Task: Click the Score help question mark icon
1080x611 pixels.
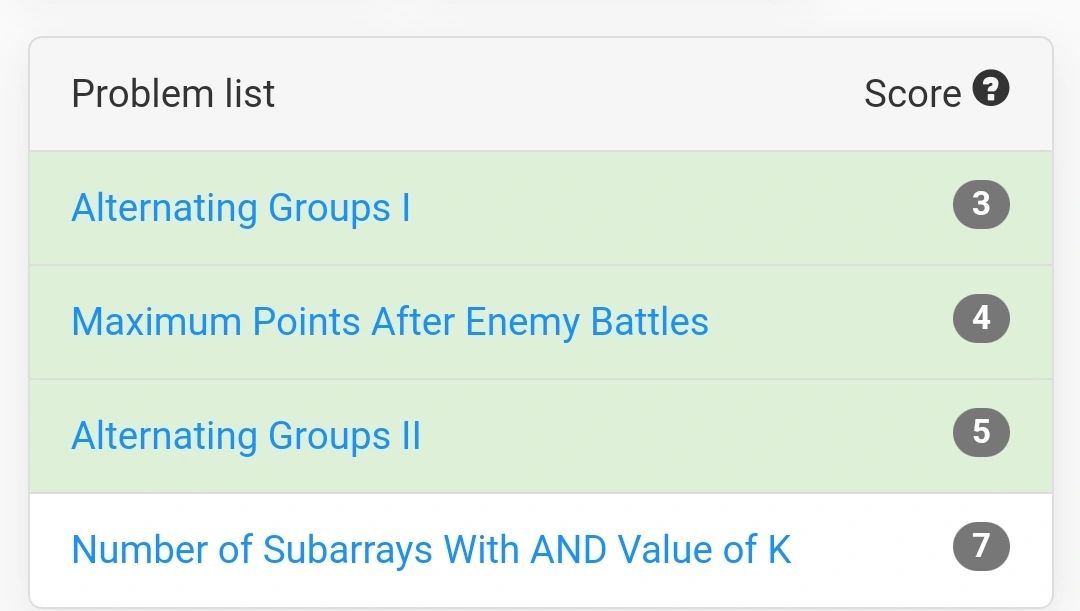Action: (x=990, y=88)
